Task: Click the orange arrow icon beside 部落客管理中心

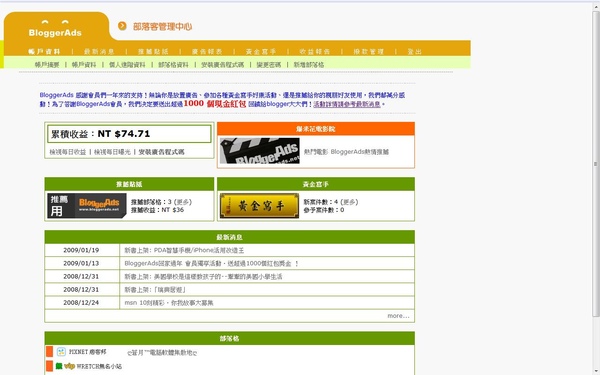Action: (122, 26)
